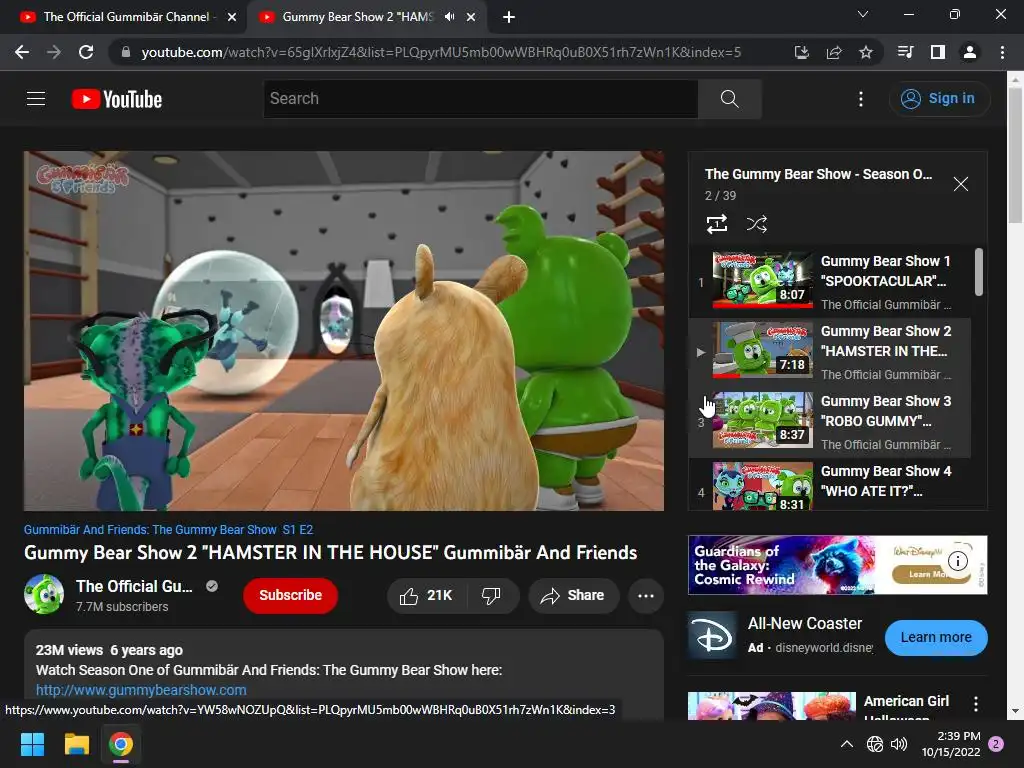This screenshot has height=768, width=1024.
Task: Toggle shuffle playlist
Action: [756, 224]
